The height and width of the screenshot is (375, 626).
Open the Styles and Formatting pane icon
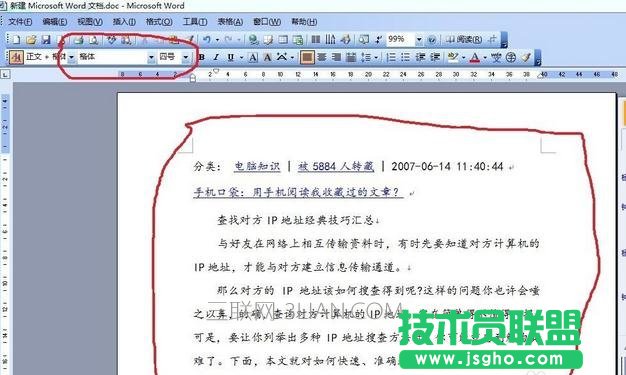coord(16,57)
